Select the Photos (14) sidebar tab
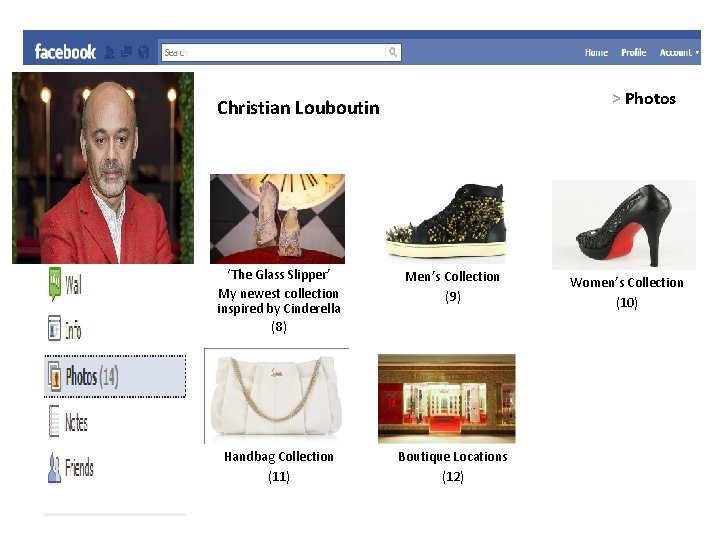The image size is (720, 540). click(115, 376)
